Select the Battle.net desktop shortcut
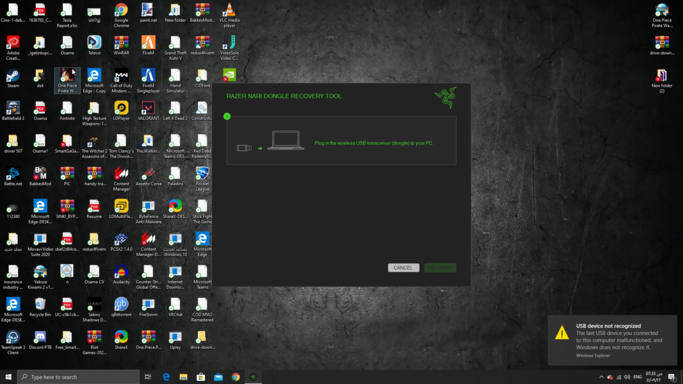The image size is (683, 384). click(x=13, y=176)
